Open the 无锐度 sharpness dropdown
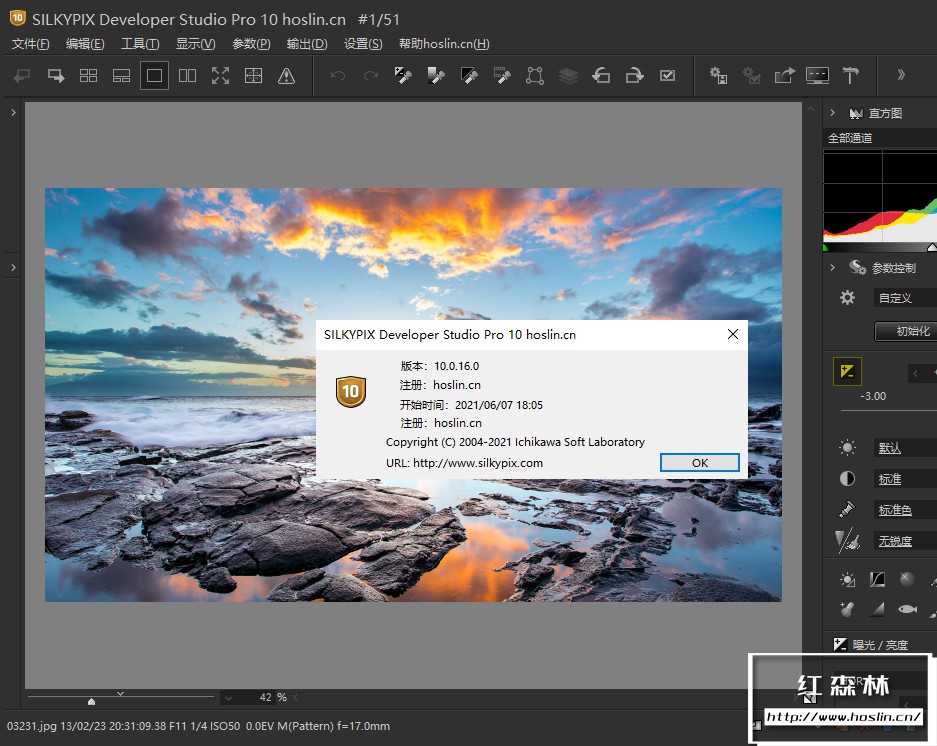 [905, 541]
